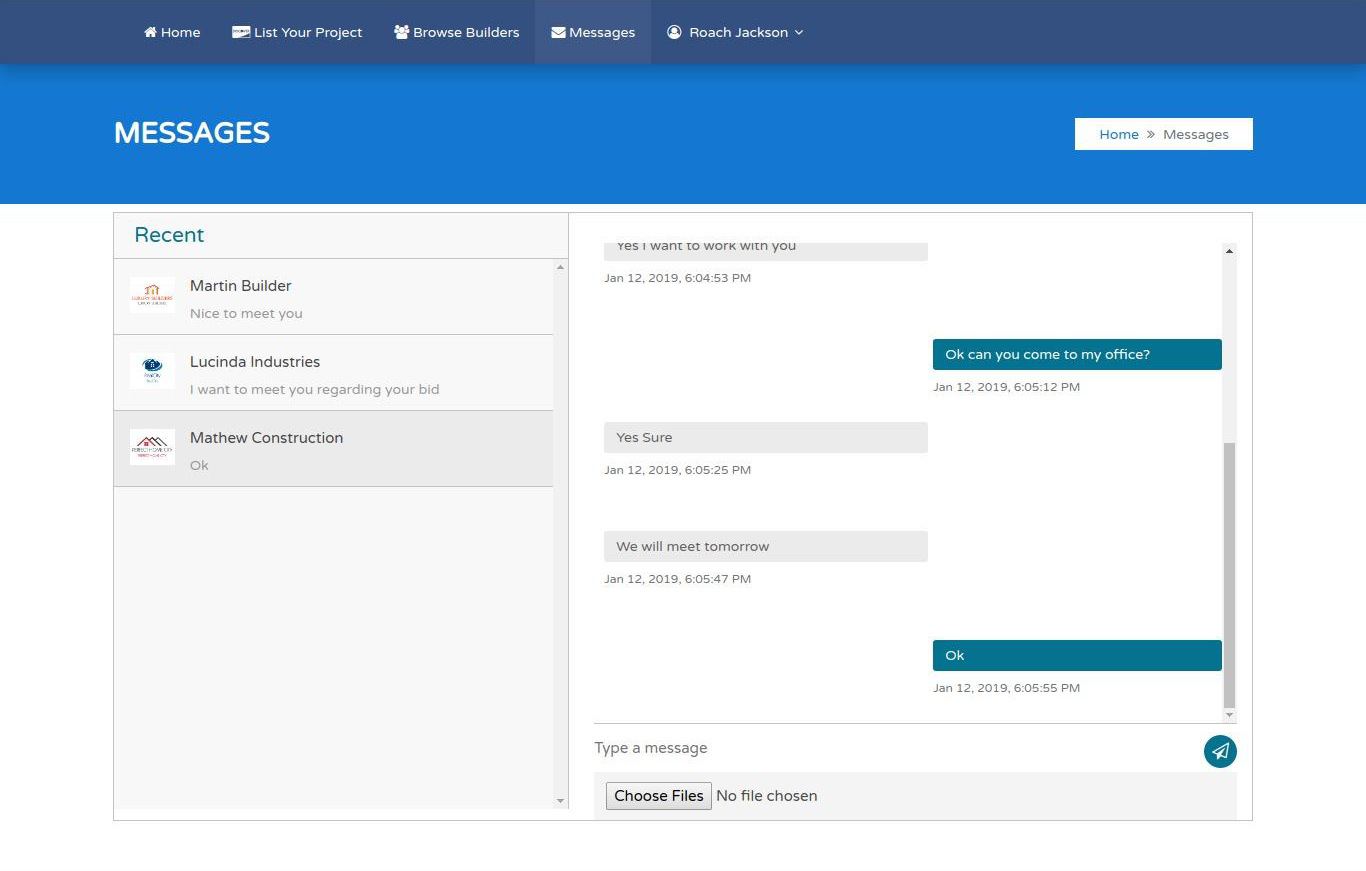The image size is (1366, 871).
Task: Focus the Type a message field
Action: pos(890,748)
